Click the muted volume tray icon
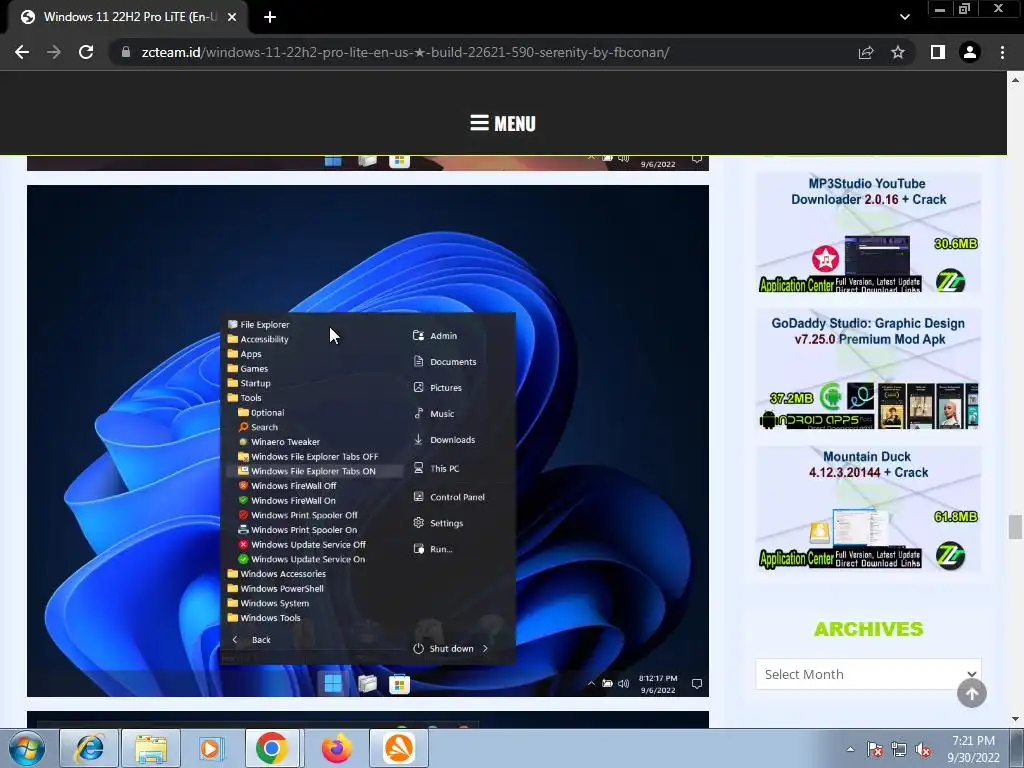Viewport: 1024px width, 768px height. point(923,750)
